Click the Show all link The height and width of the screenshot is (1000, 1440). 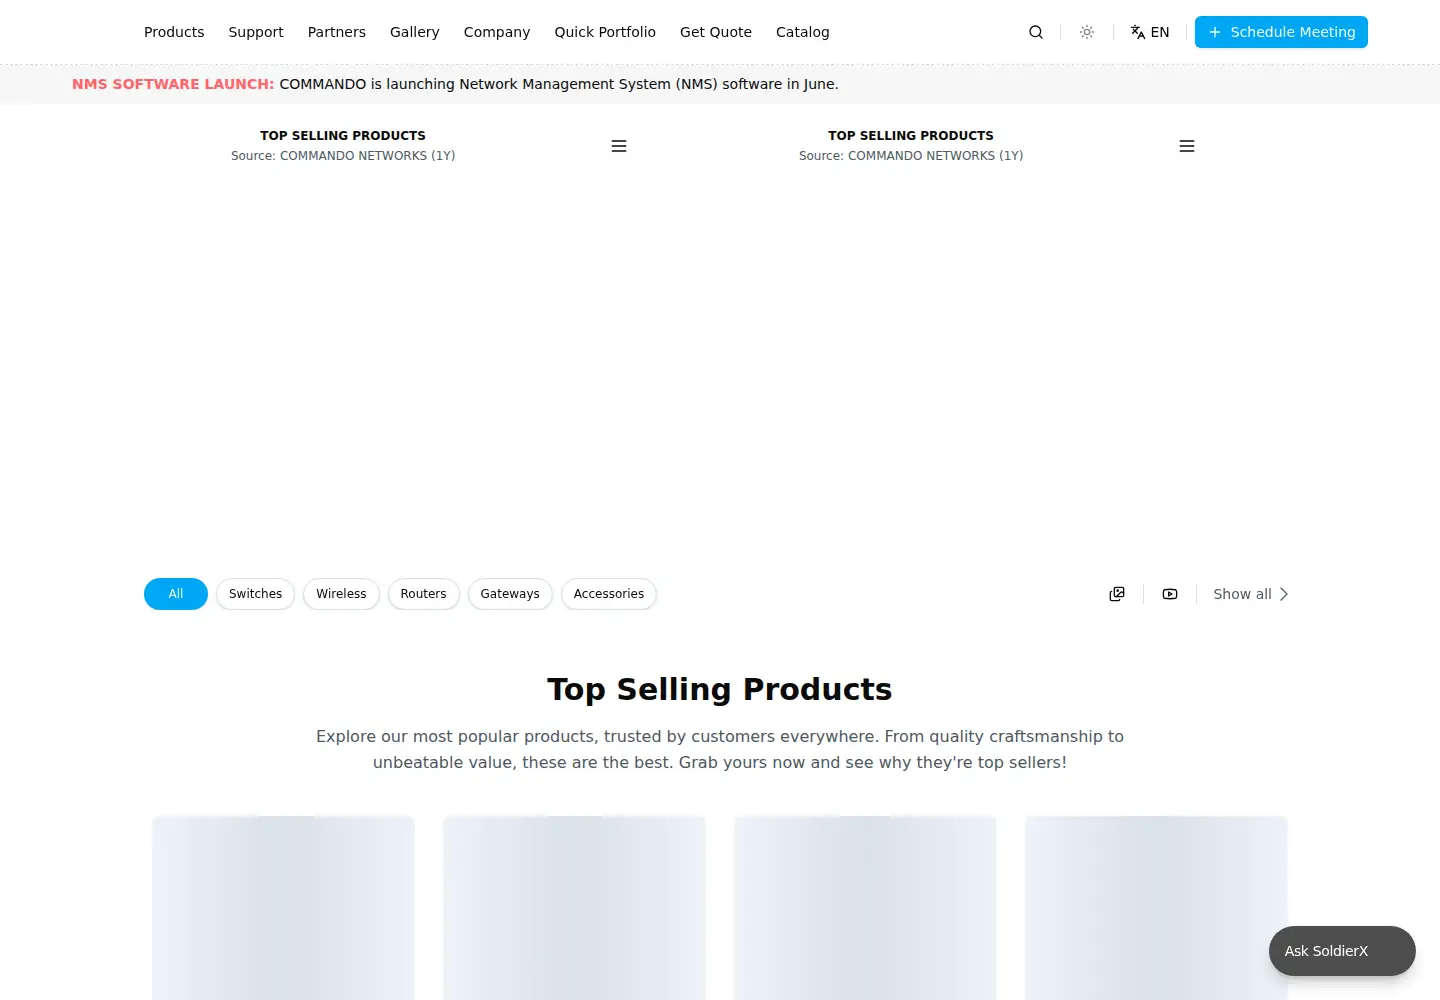(x=1251, y=594)
